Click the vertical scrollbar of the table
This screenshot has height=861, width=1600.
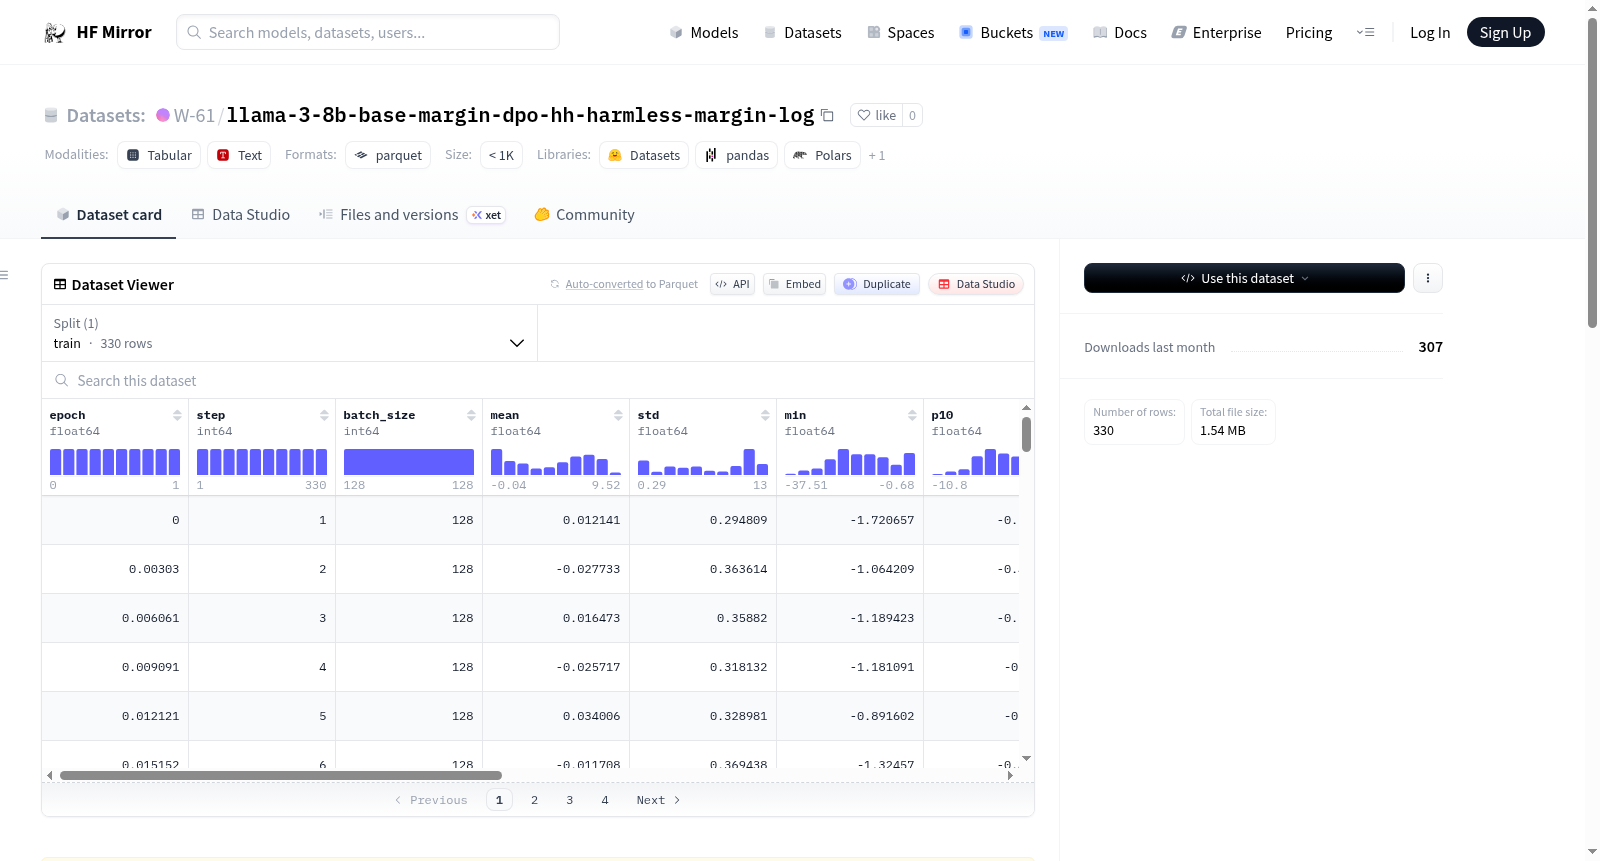pyautogui.click(x=1026, y=435)
